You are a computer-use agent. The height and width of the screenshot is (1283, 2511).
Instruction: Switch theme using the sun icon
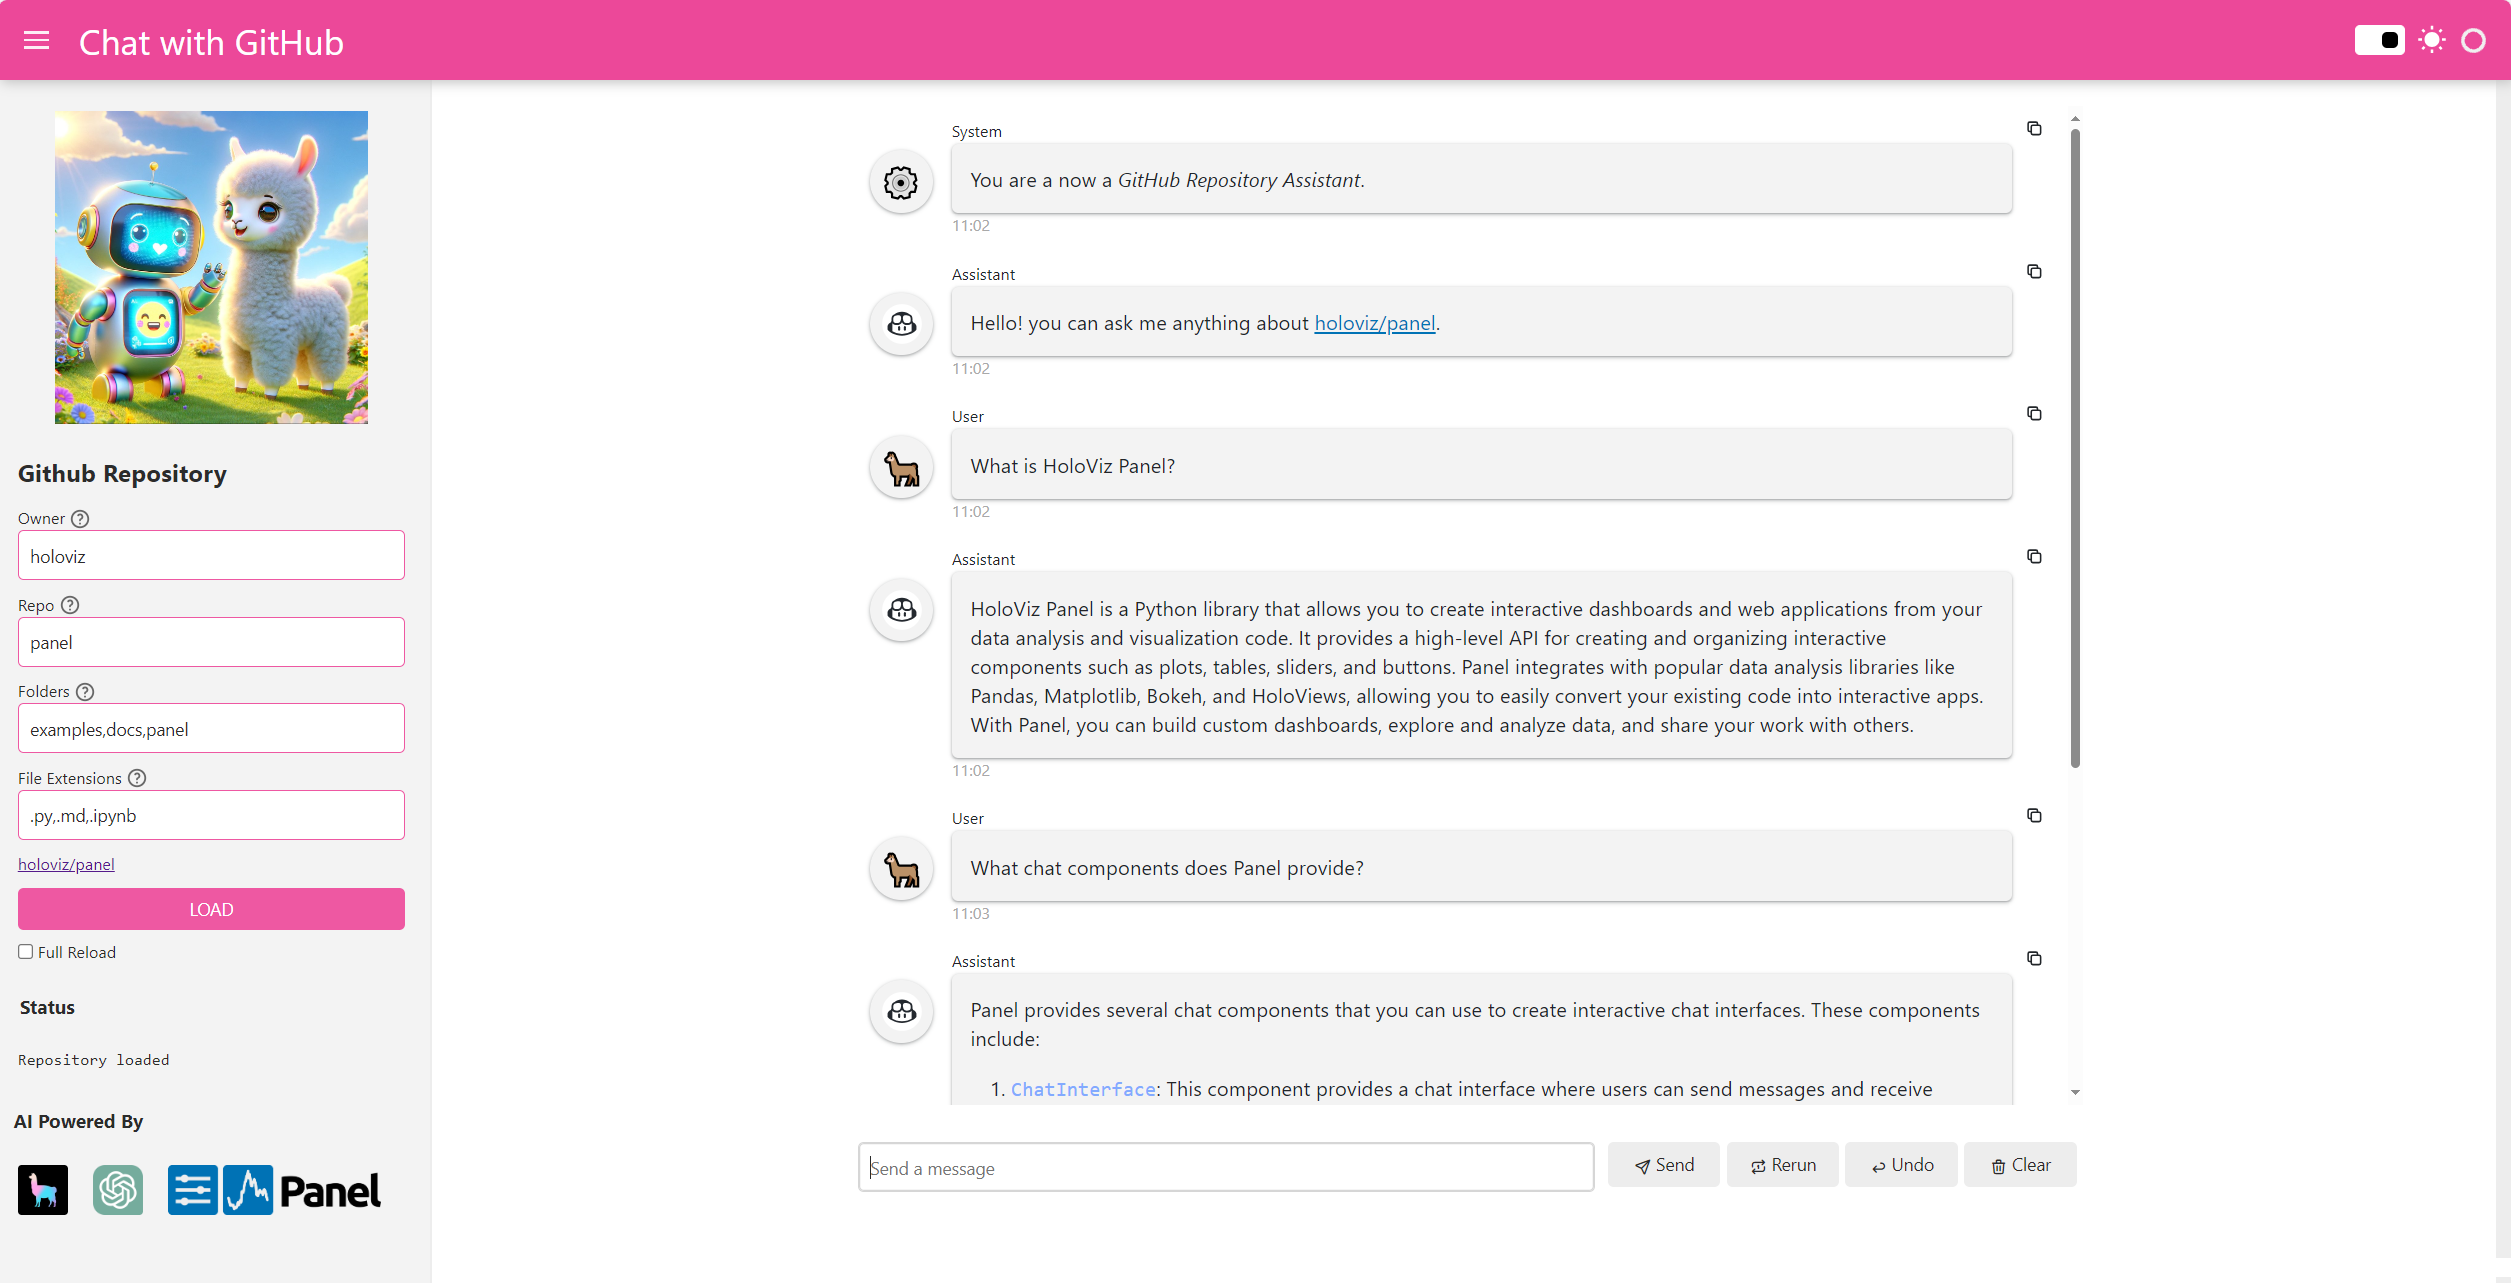point(2432,41)
